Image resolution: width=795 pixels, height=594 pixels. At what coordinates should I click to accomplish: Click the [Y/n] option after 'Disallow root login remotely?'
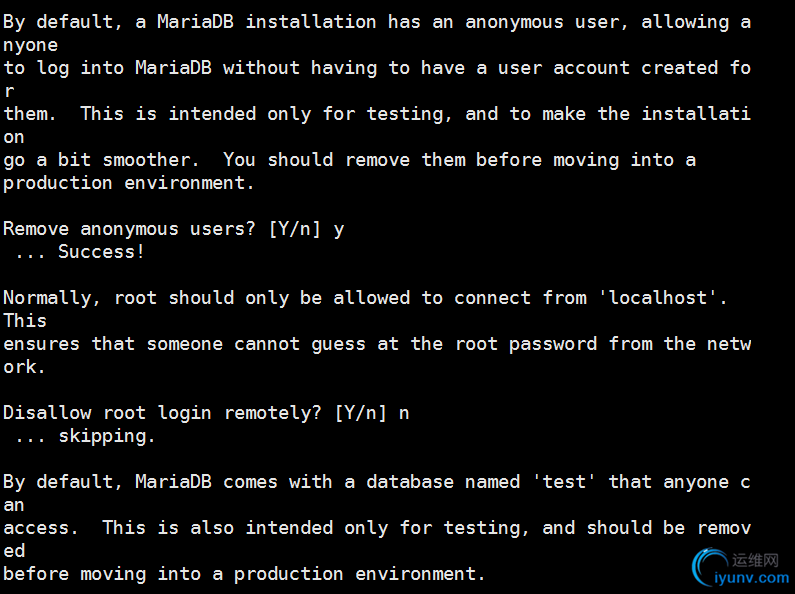coord(361,413)
